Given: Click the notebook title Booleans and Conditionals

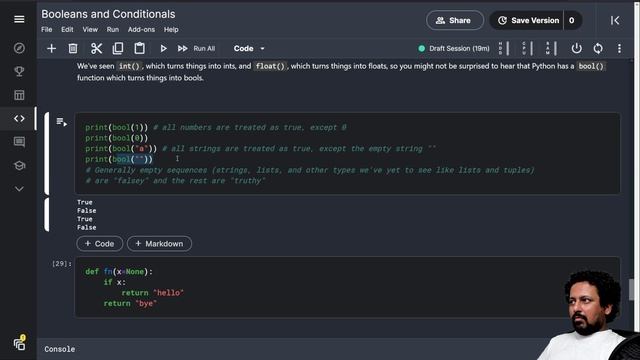Looking at the screenshot, I should coord(108,14).
